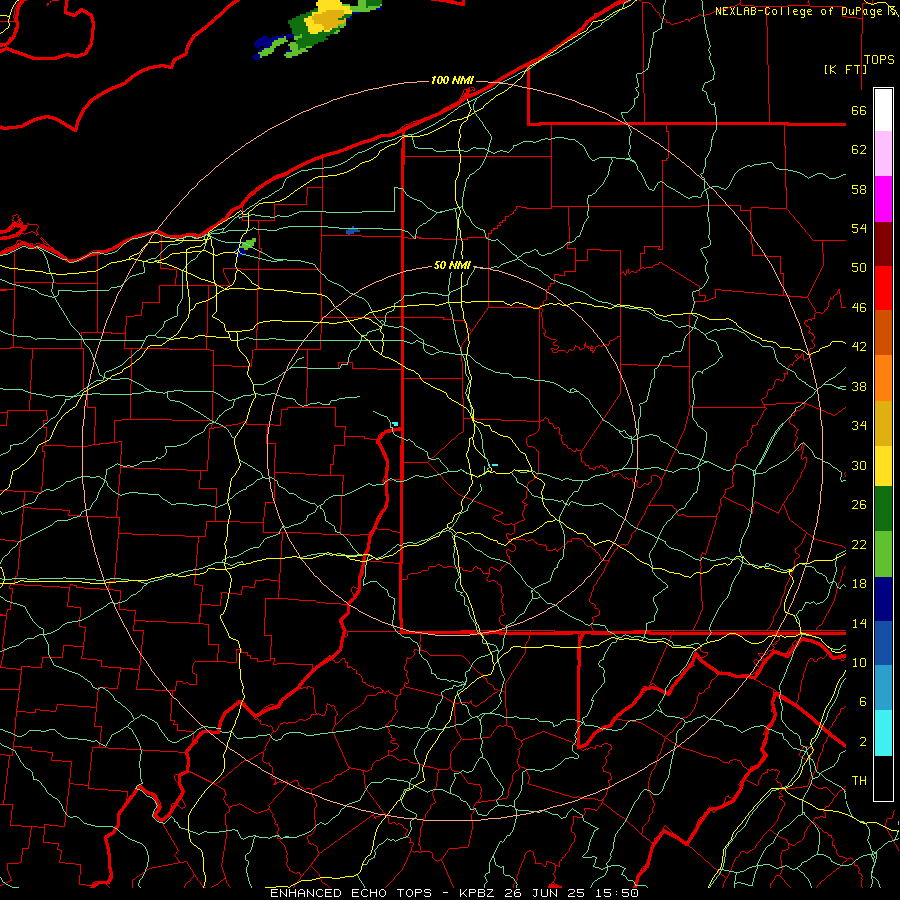
Task: Click the legend value 54
Action: (x=859, y=228)
